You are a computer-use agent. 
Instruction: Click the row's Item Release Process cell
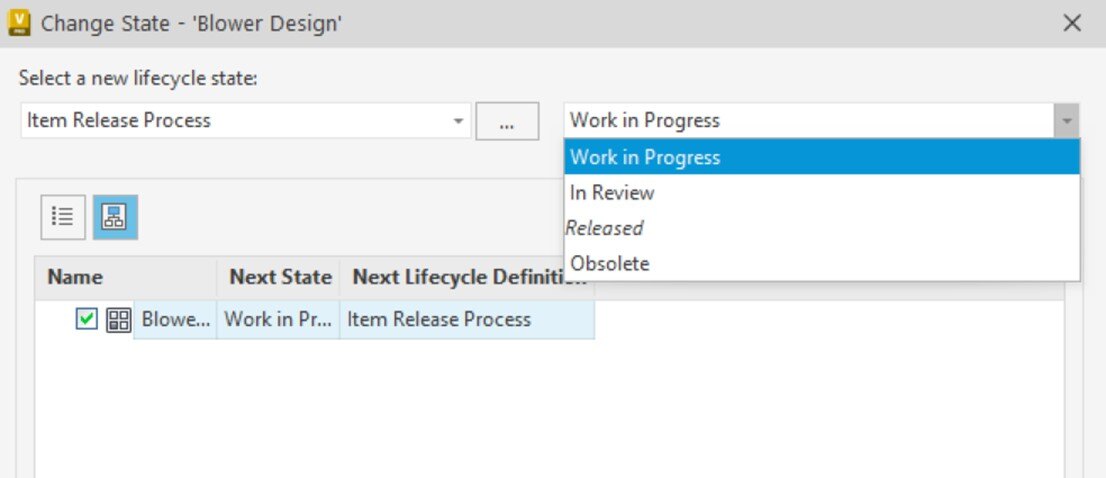[467, 319]
